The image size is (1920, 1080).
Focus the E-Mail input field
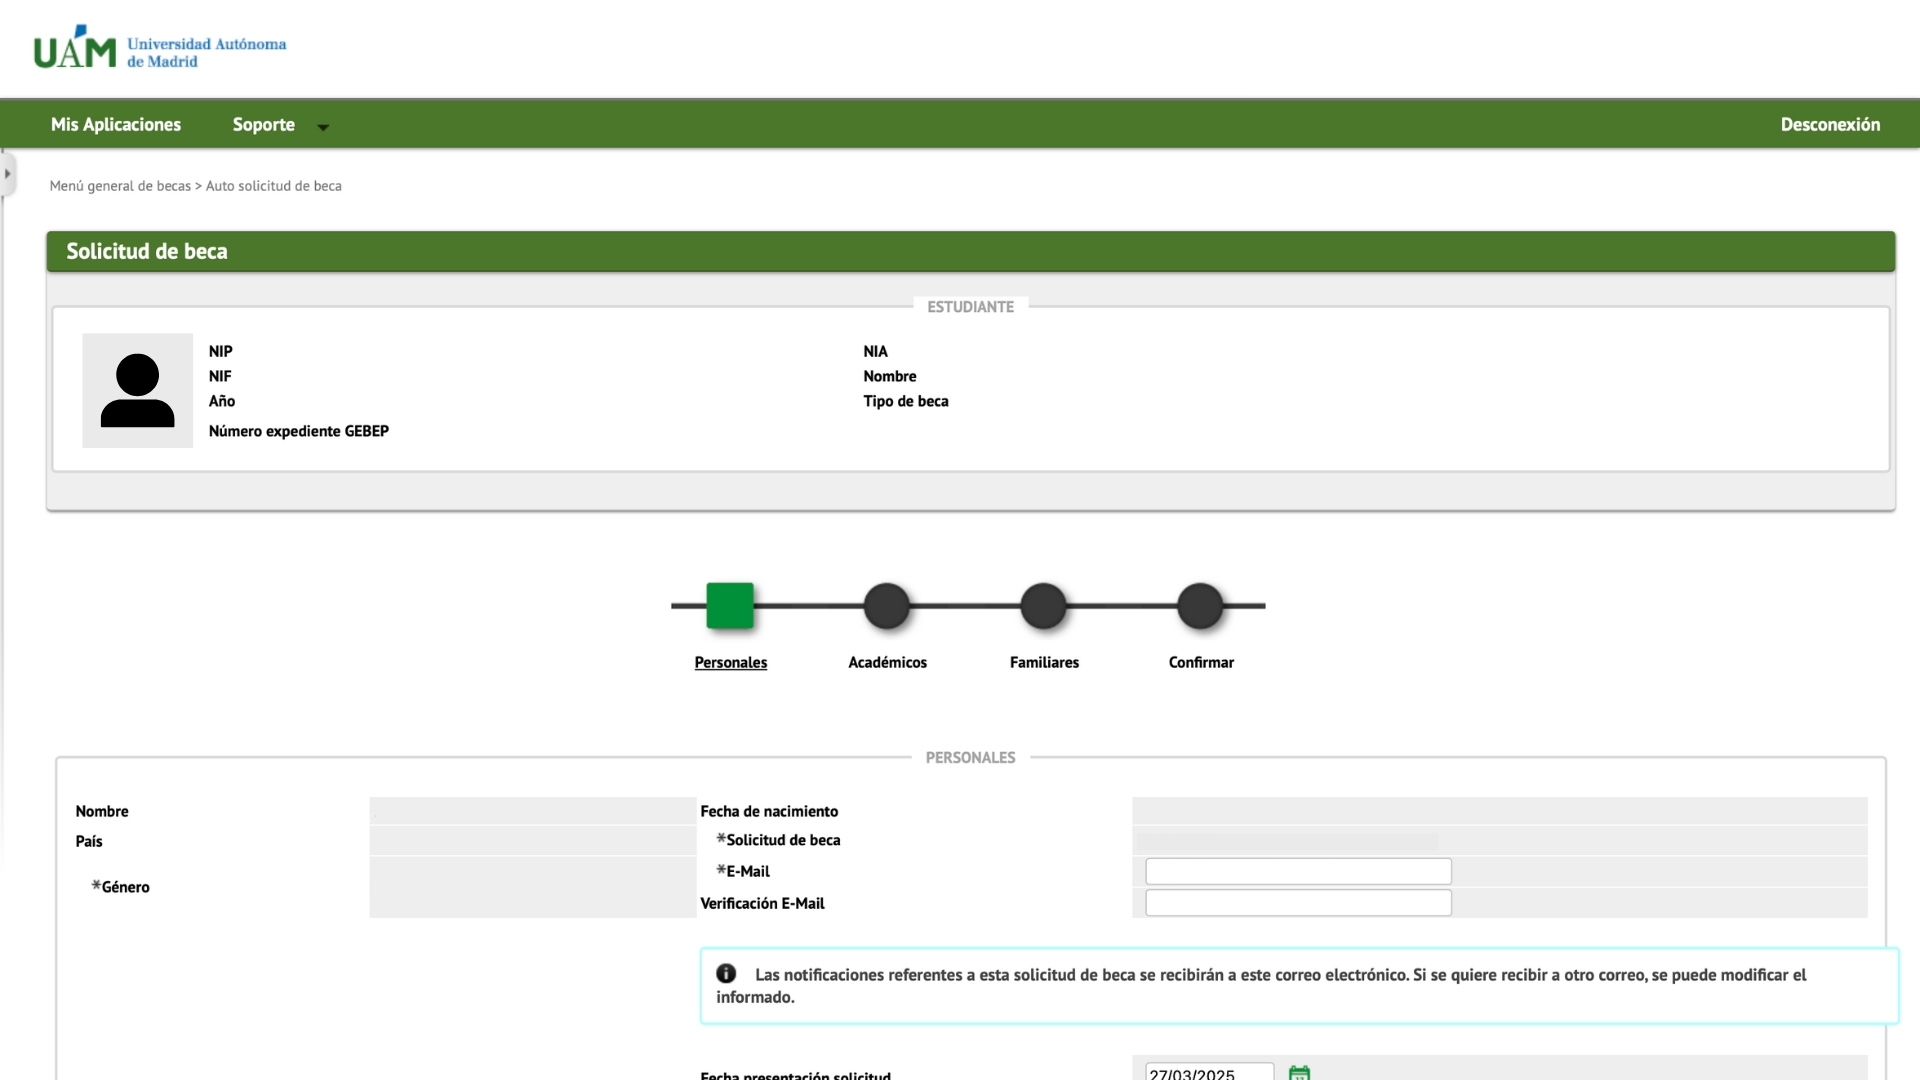[x=1298, y=871]
